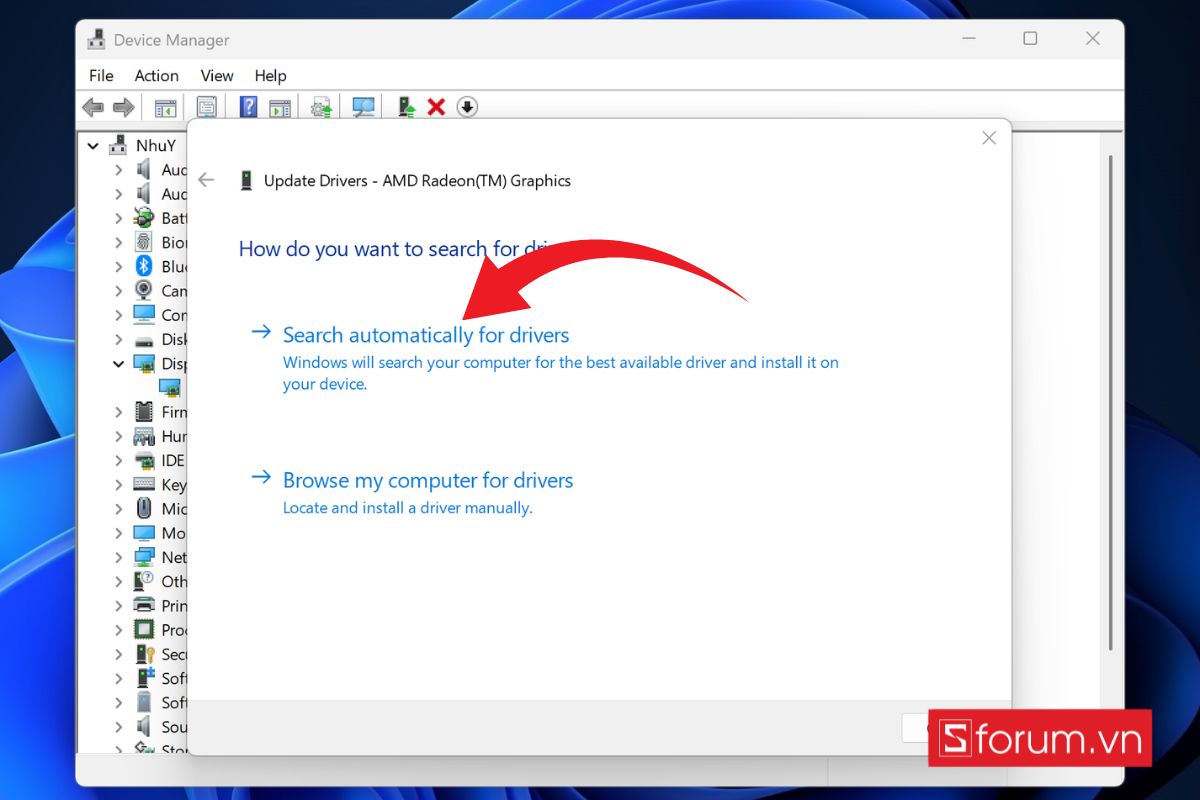Expand the Firmware category chevron

[x=118, y=411]
